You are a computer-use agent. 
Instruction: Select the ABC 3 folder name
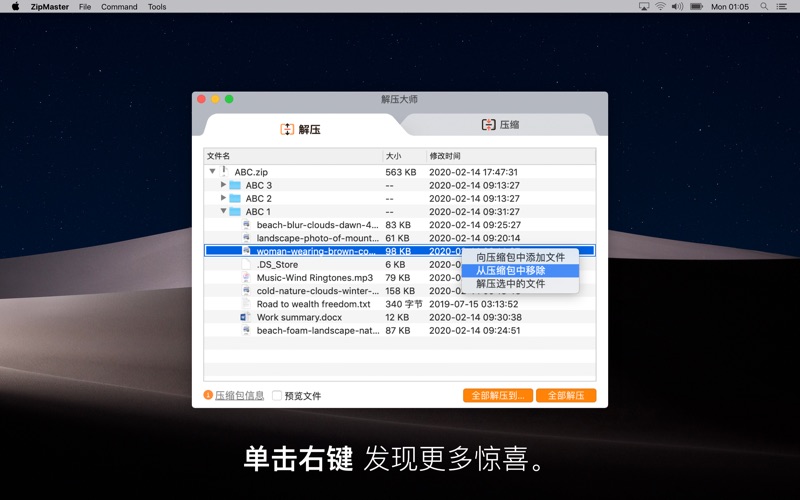[259, 185]
